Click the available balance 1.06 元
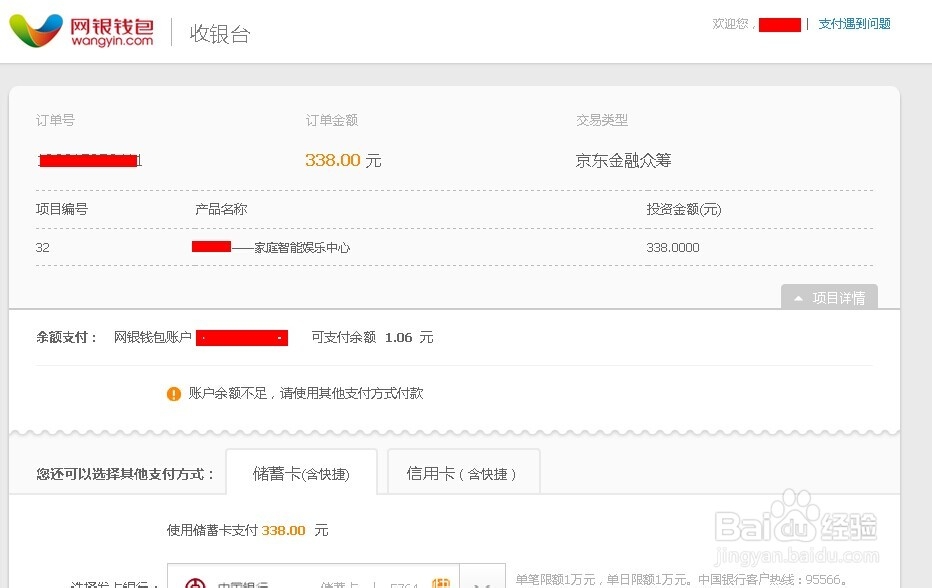The image size is (932, 588). [x=409, y=338]
